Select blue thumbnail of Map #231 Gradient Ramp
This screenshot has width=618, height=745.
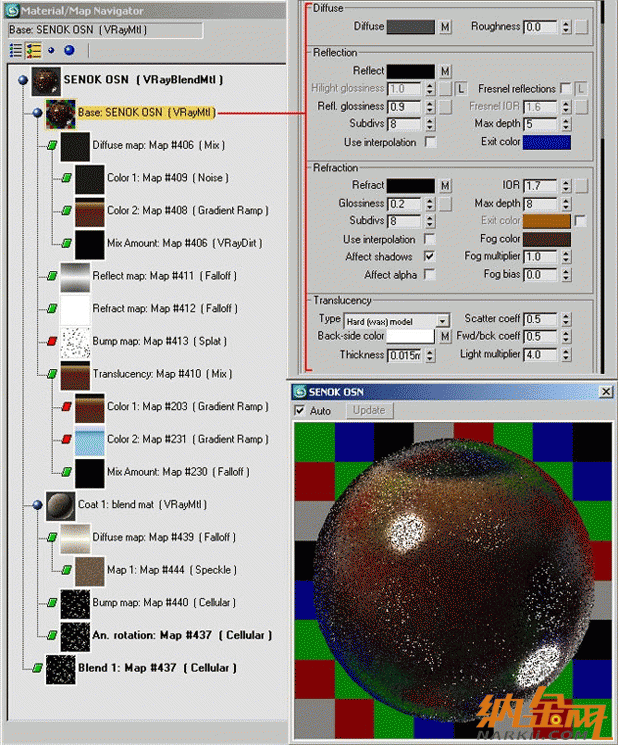click(x=90, y=440)
